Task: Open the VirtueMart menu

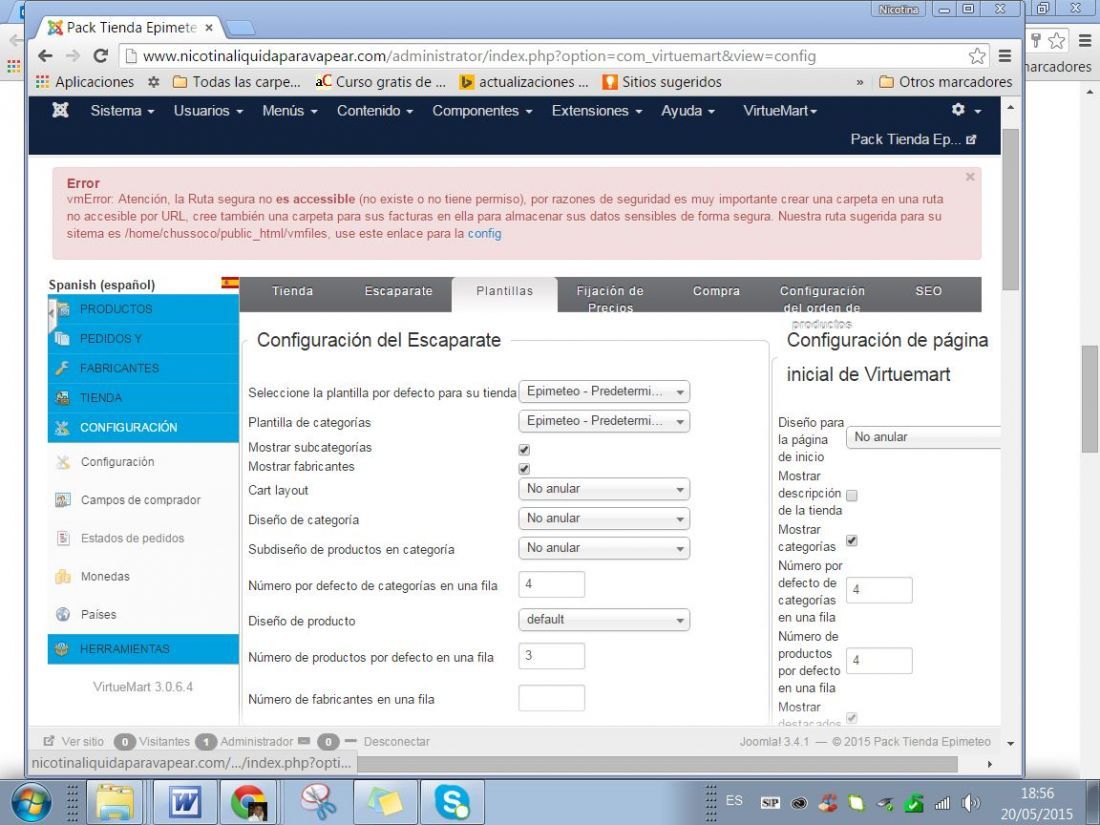Action: point(780,111)
